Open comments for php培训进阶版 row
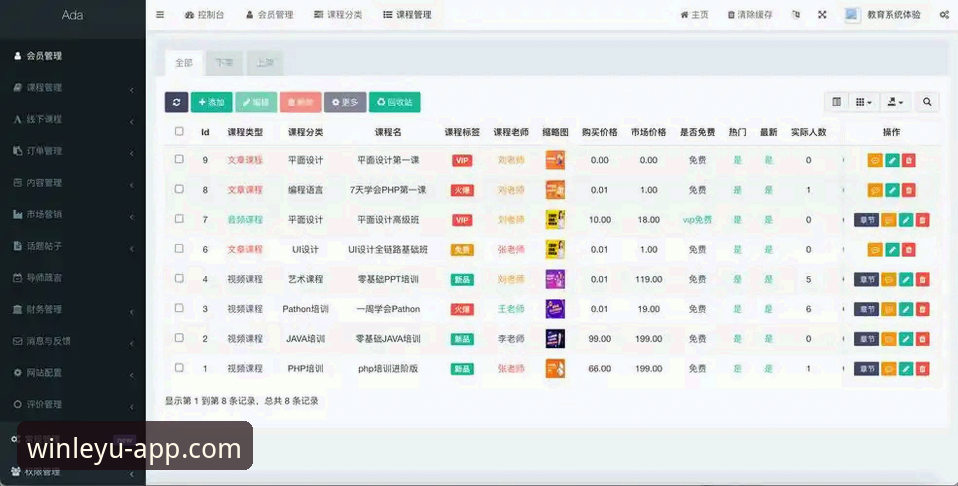The width and height of the screenshot is (958, 486). pos(888,369)
